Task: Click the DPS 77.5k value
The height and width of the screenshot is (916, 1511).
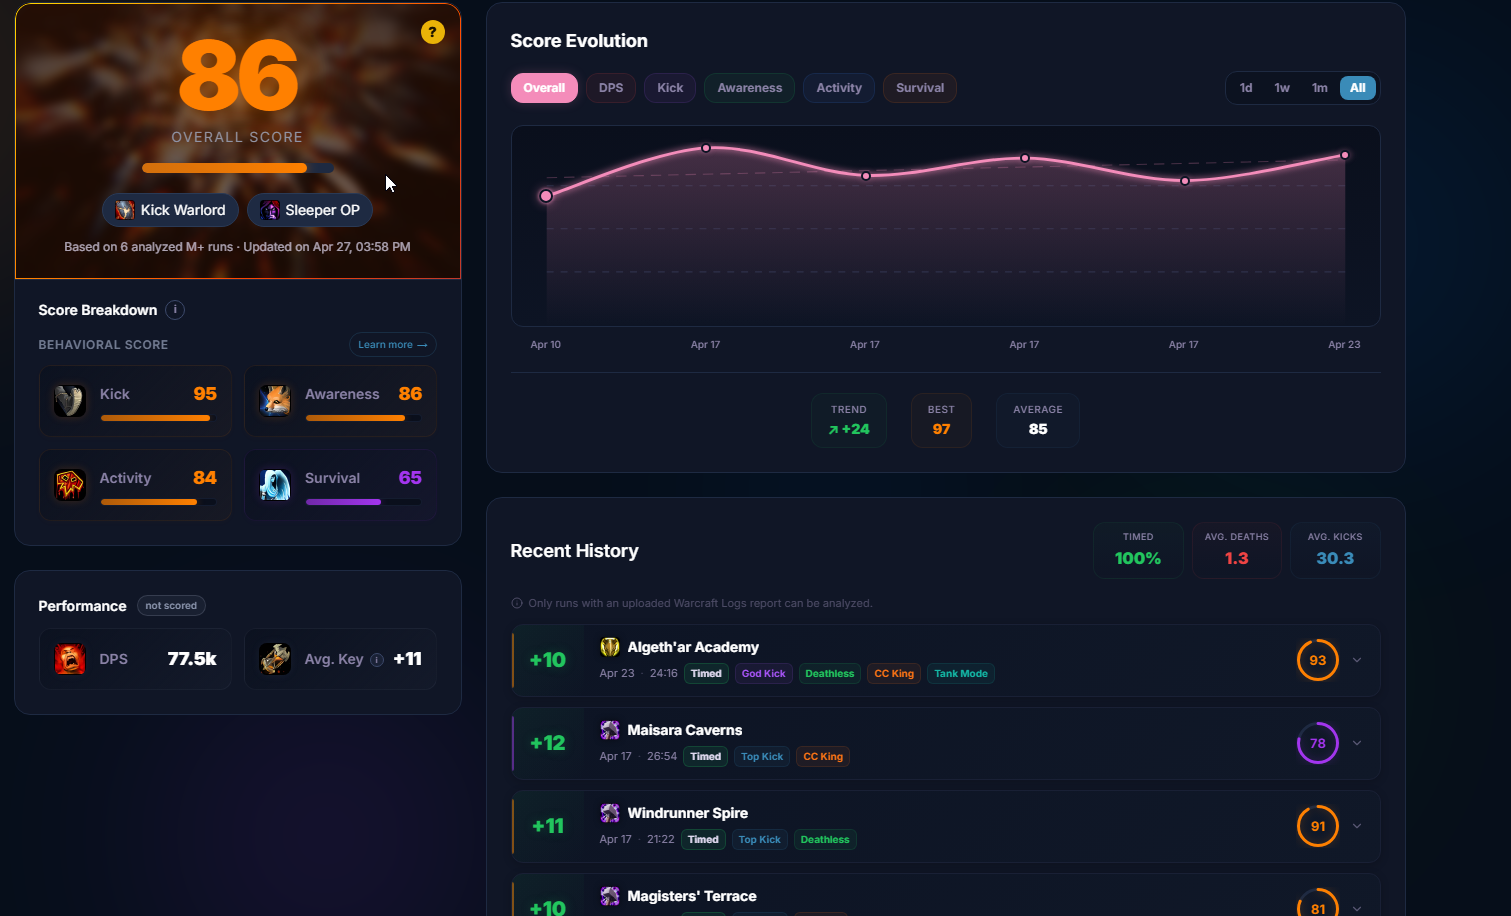Action: pyautogui.click(x=192, y=659)
